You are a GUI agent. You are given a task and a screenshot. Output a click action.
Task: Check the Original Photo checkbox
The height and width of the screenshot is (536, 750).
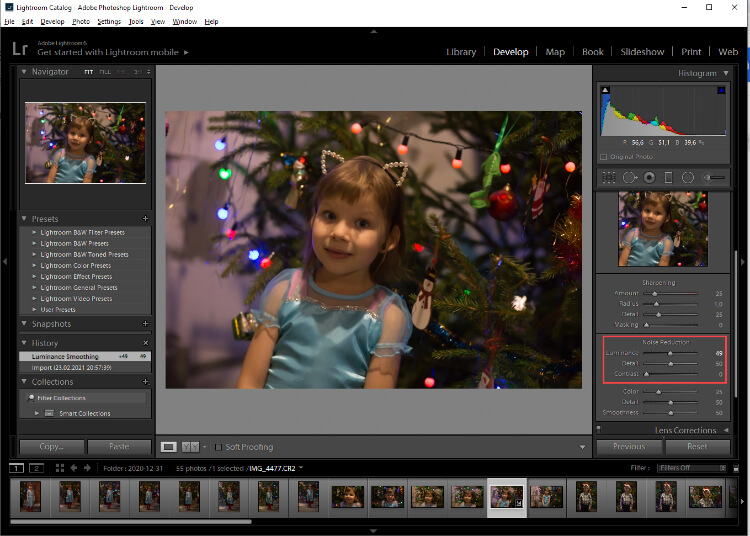[604, 157]
